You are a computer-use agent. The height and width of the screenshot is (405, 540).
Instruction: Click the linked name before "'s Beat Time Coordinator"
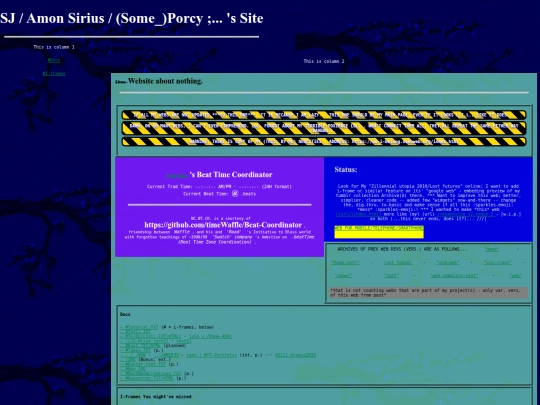point(177,176)
